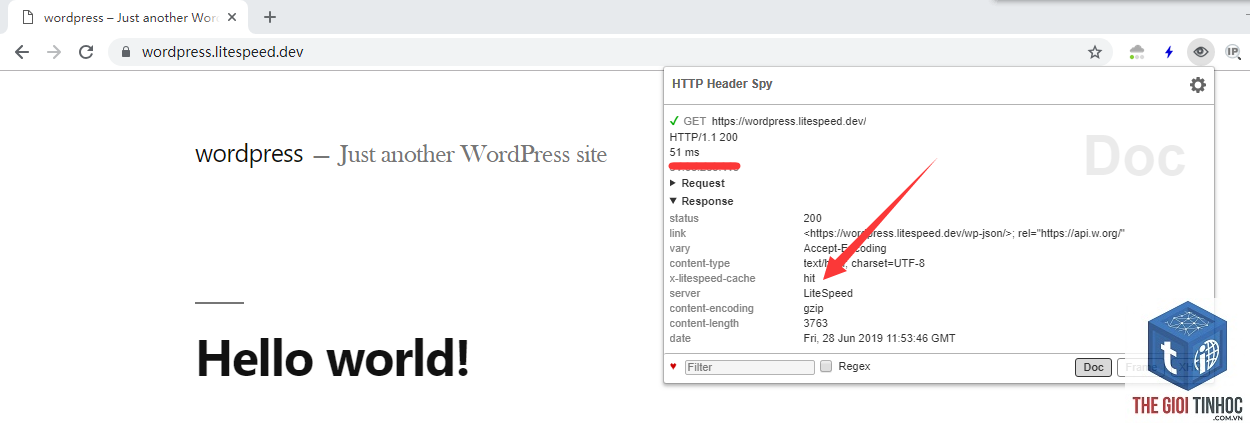This screenshot has height=423, width=1250.
Task: Toggle the HTTP Header Spy eye icon
Action: coord(1200,52)
